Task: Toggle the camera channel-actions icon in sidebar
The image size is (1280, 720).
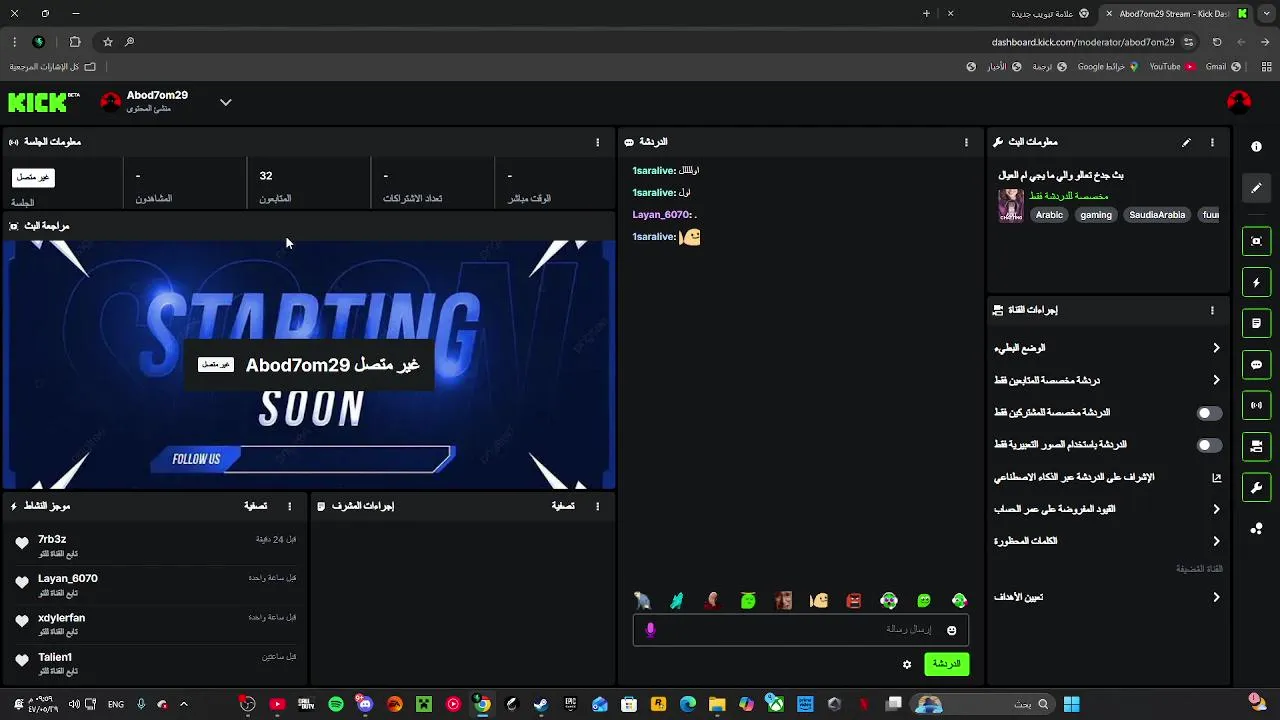Action: 1256,446
